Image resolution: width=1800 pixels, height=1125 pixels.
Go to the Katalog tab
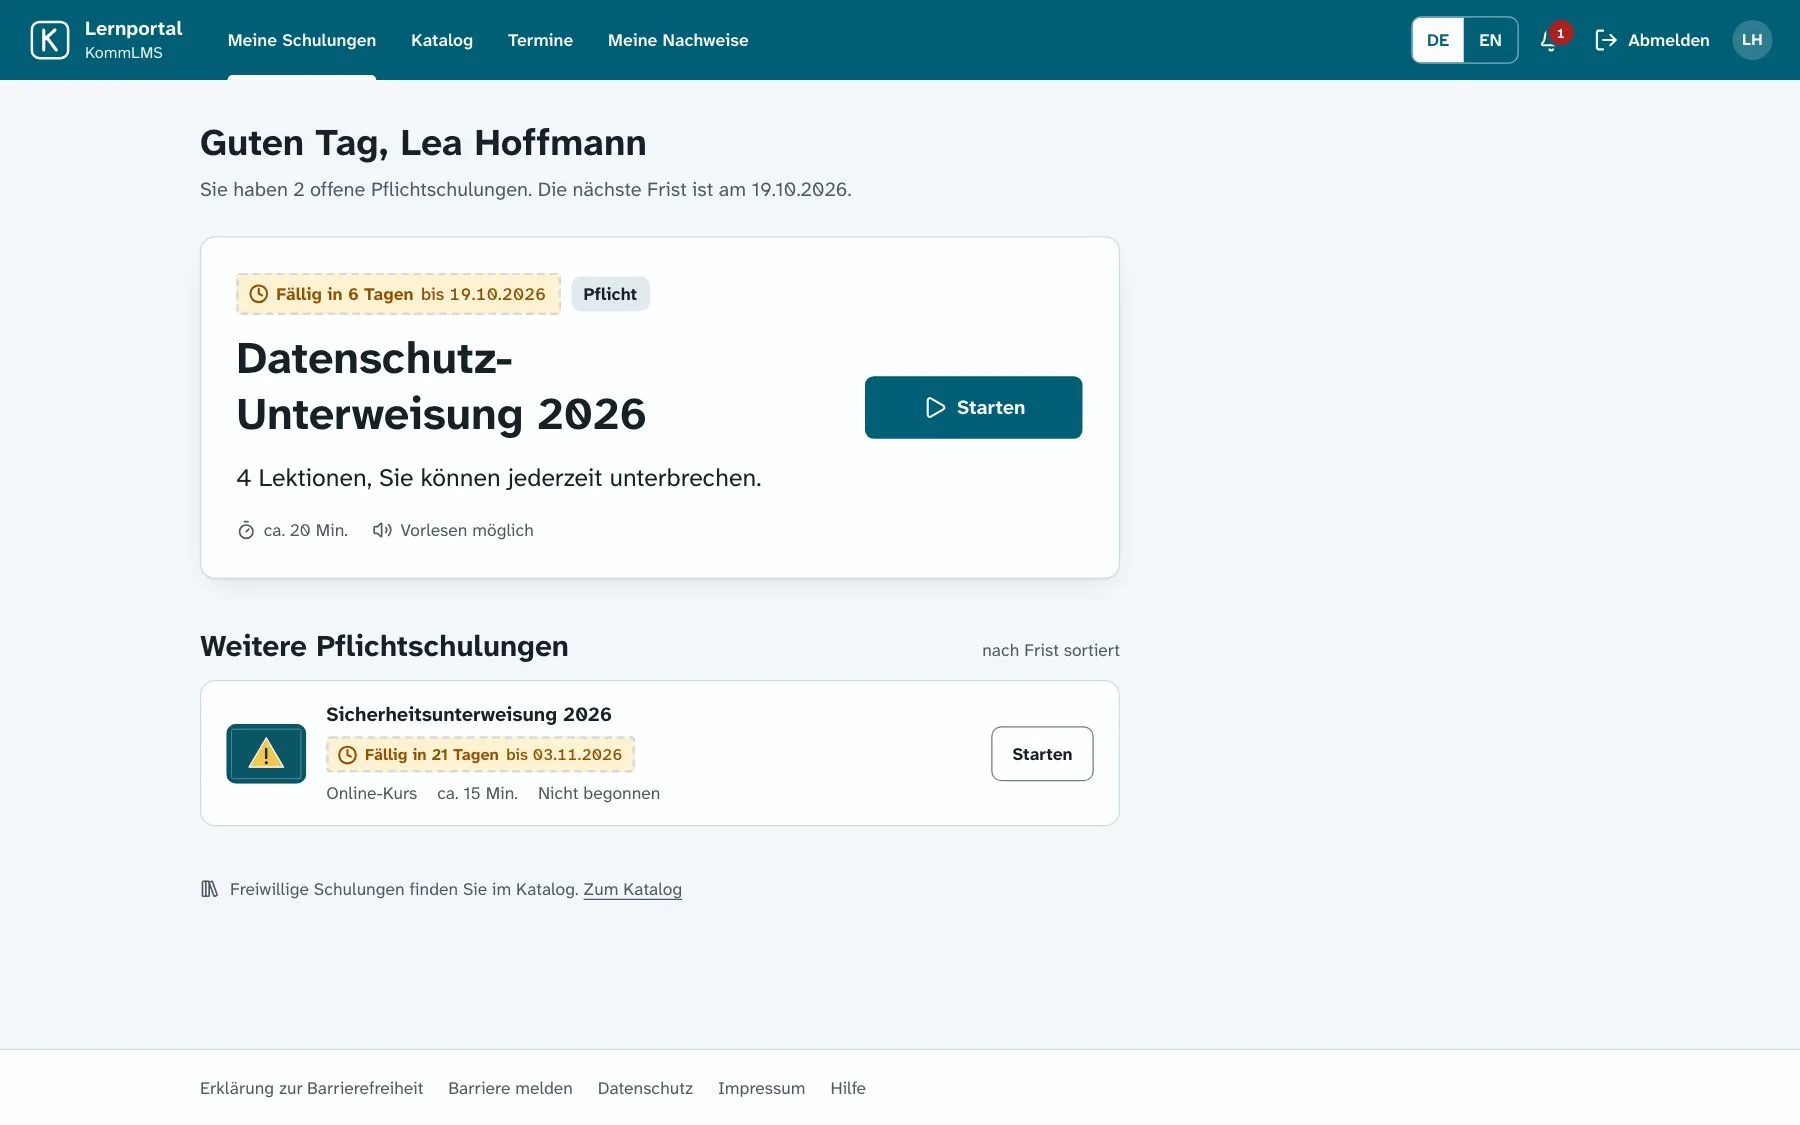[x=442, y=40]
